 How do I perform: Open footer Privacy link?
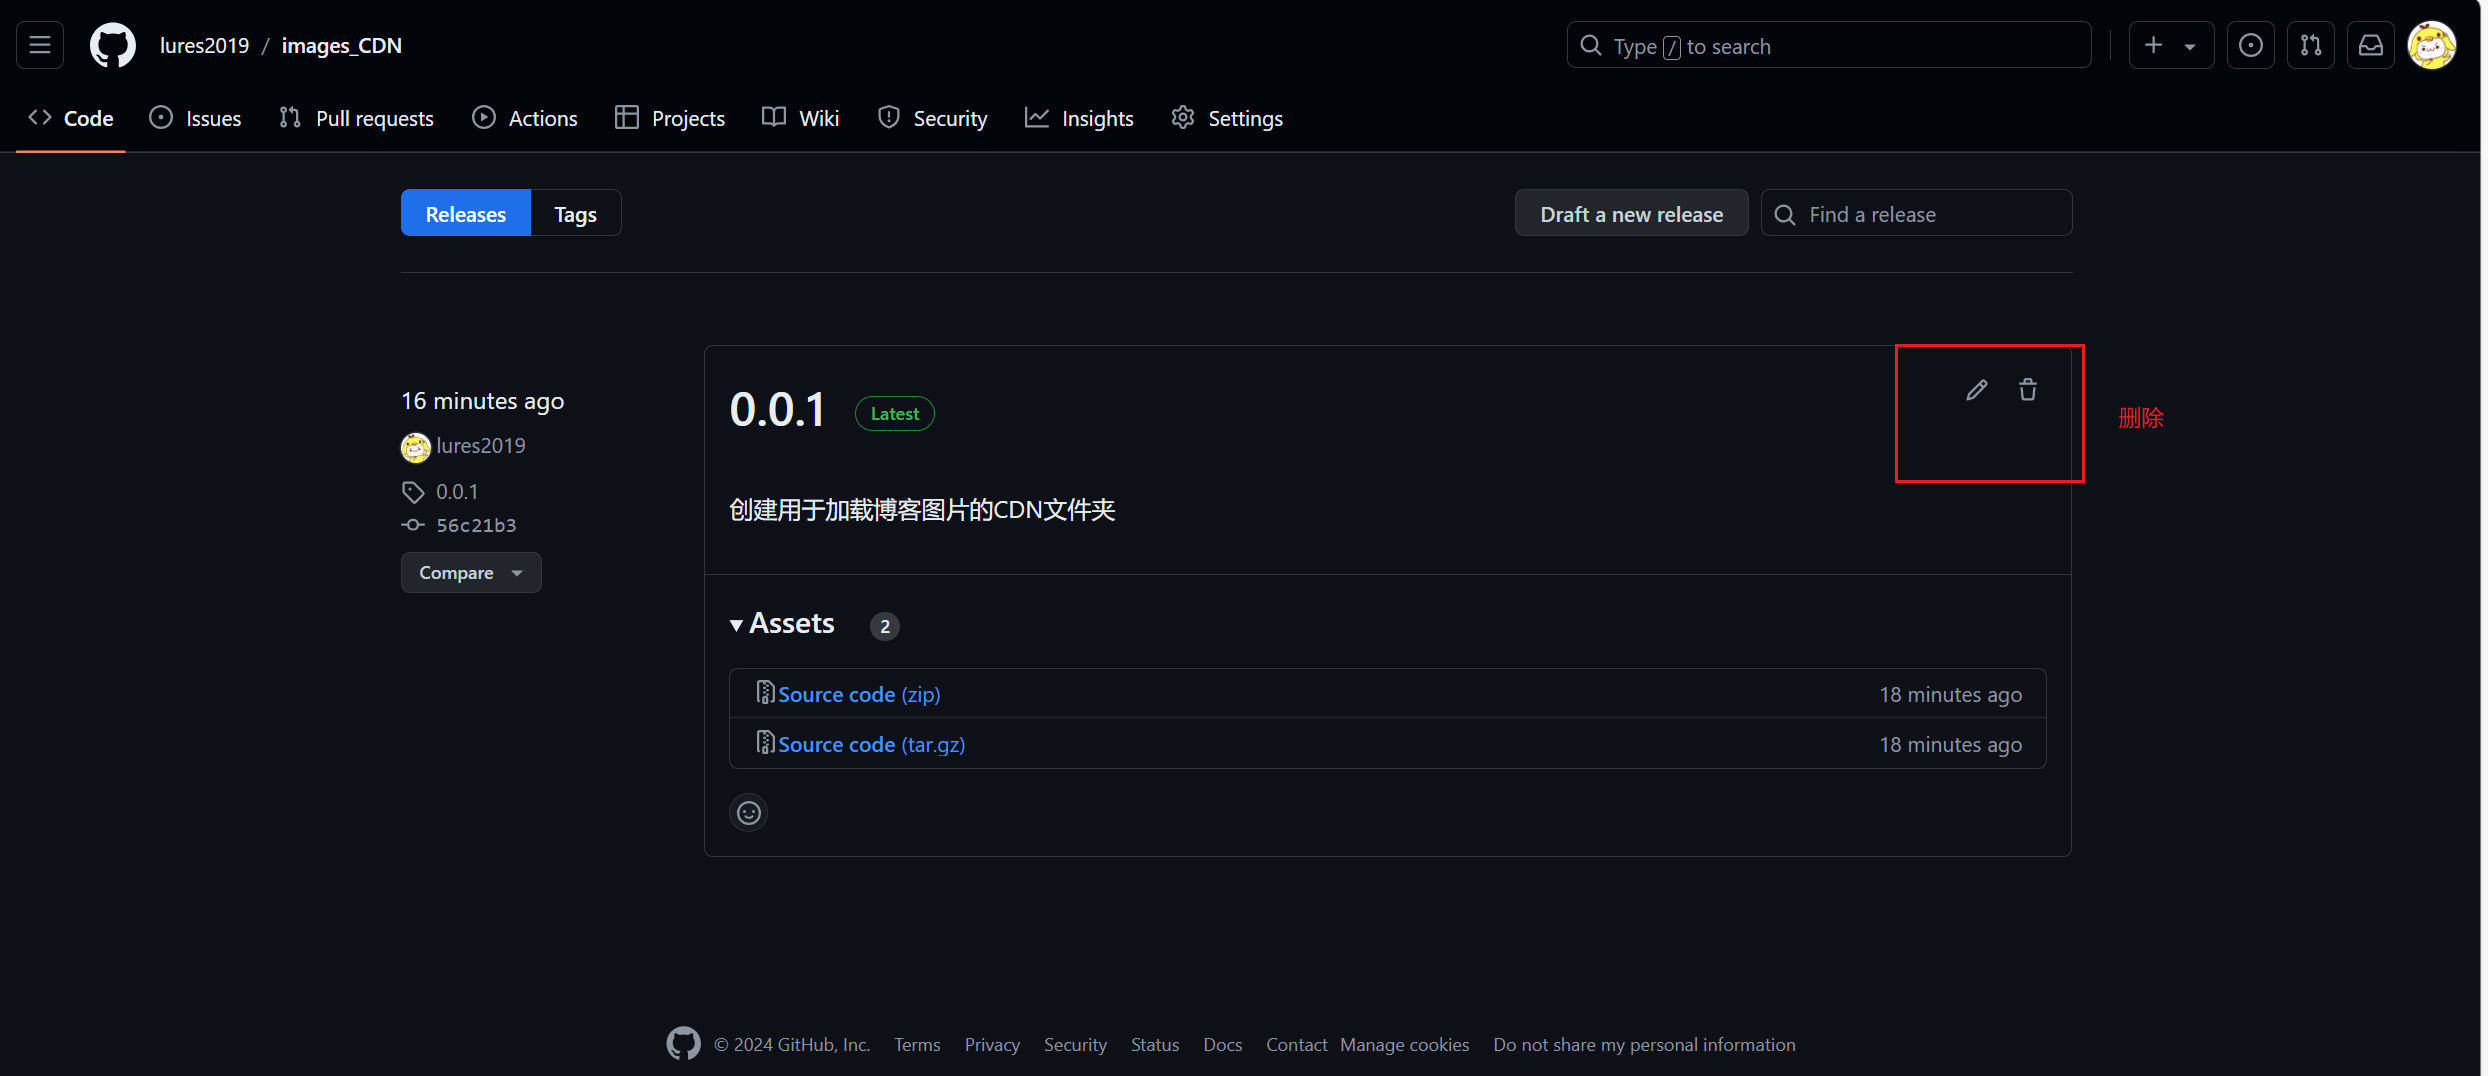(x=992, y=1044)
